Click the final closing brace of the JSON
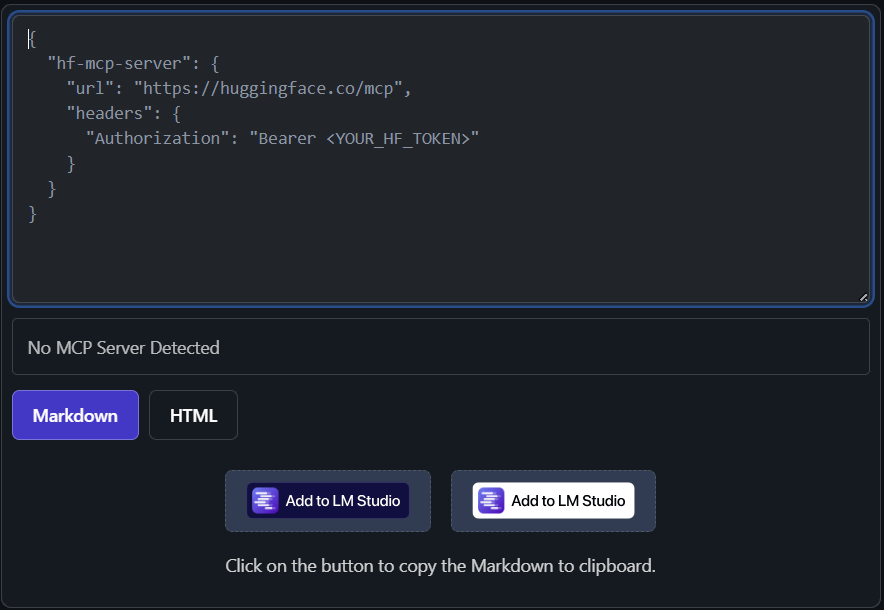 click(33, 214)
